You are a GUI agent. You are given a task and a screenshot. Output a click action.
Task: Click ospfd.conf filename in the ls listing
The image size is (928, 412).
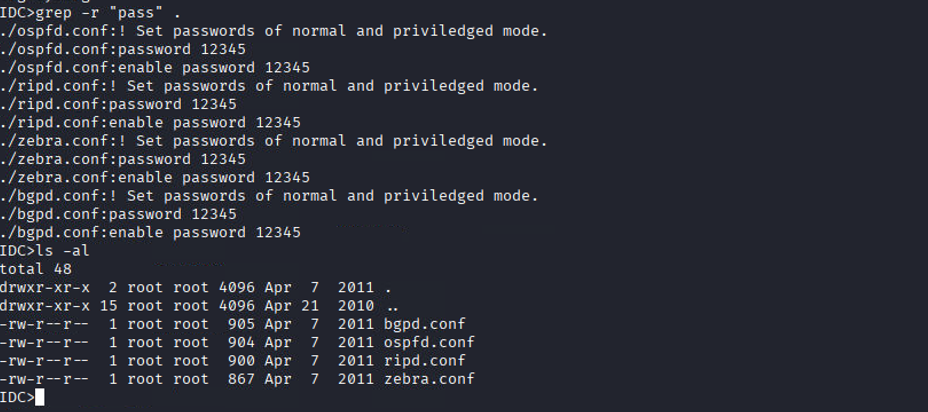point(428,342)
